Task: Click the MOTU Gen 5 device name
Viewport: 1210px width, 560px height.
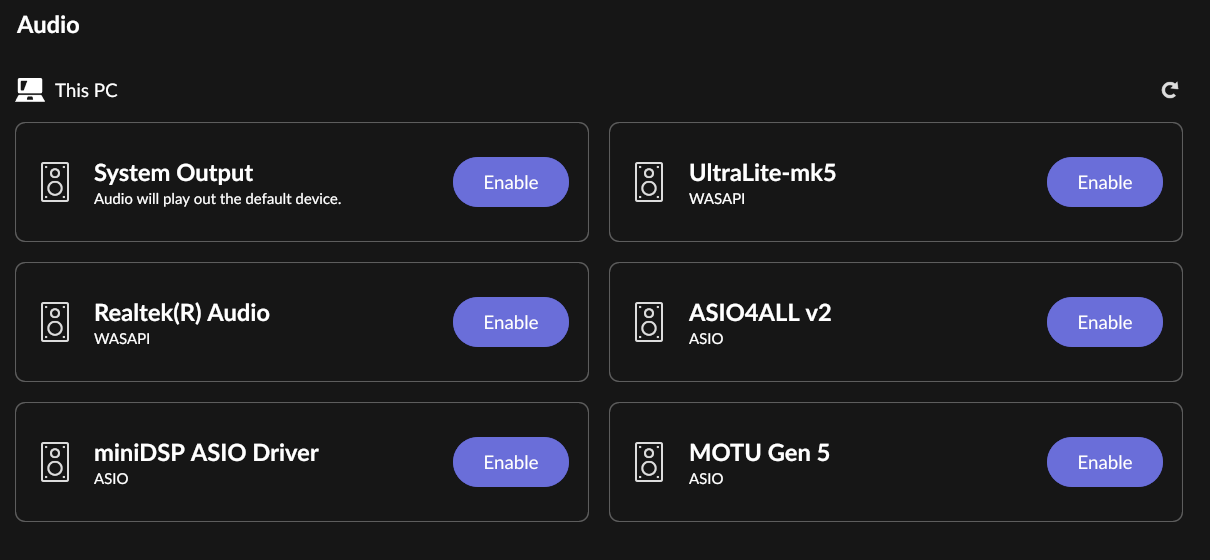Action: pyautogui.click(x=760, y=453)
